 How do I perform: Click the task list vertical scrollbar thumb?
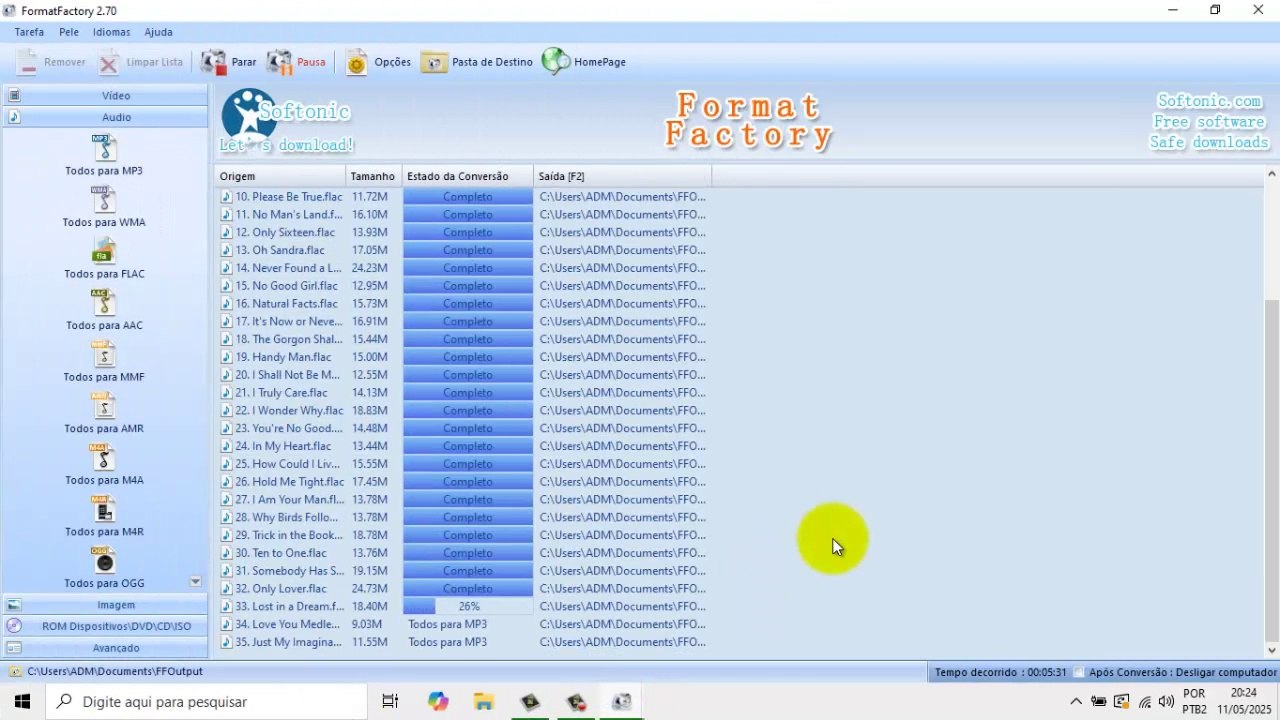tap(1272, 470)
